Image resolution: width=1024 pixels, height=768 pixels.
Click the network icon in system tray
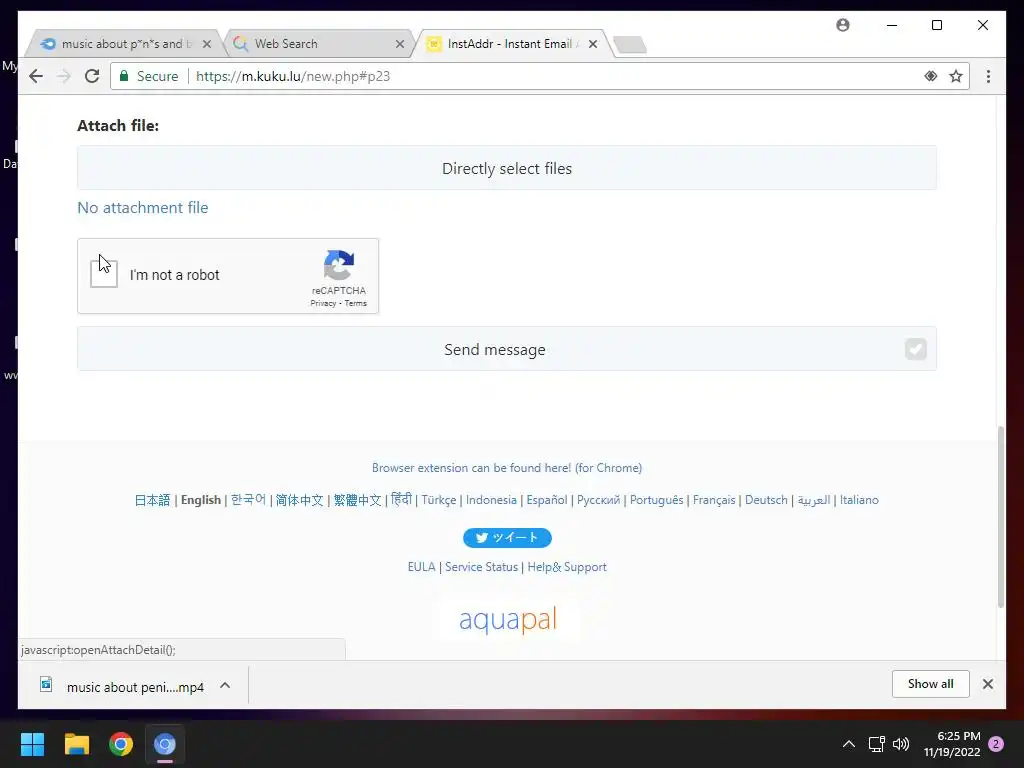(x=876, y=744)
